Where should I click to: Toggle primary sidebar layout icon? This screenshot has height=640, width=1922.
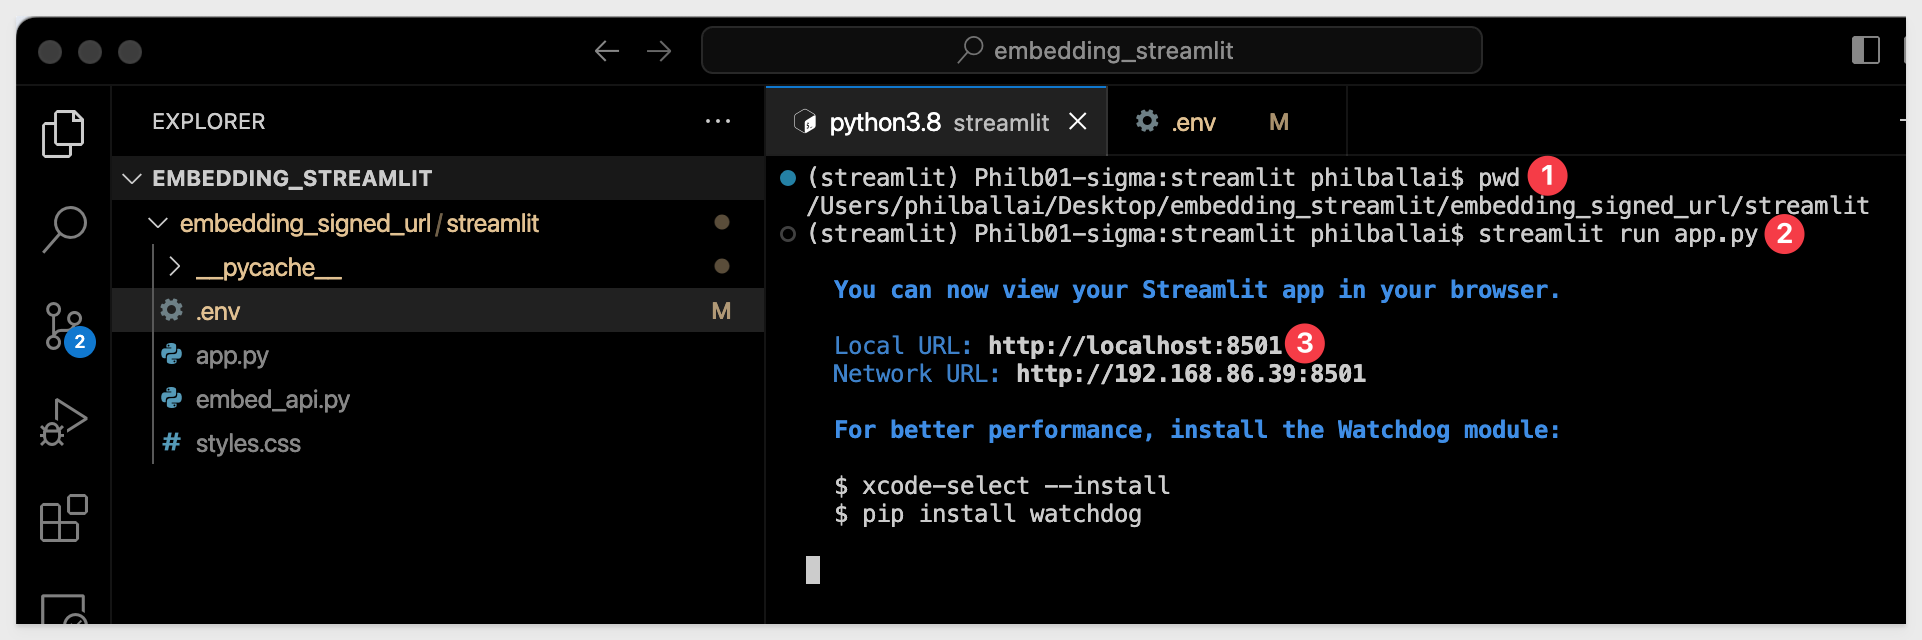click(1866, 50)
